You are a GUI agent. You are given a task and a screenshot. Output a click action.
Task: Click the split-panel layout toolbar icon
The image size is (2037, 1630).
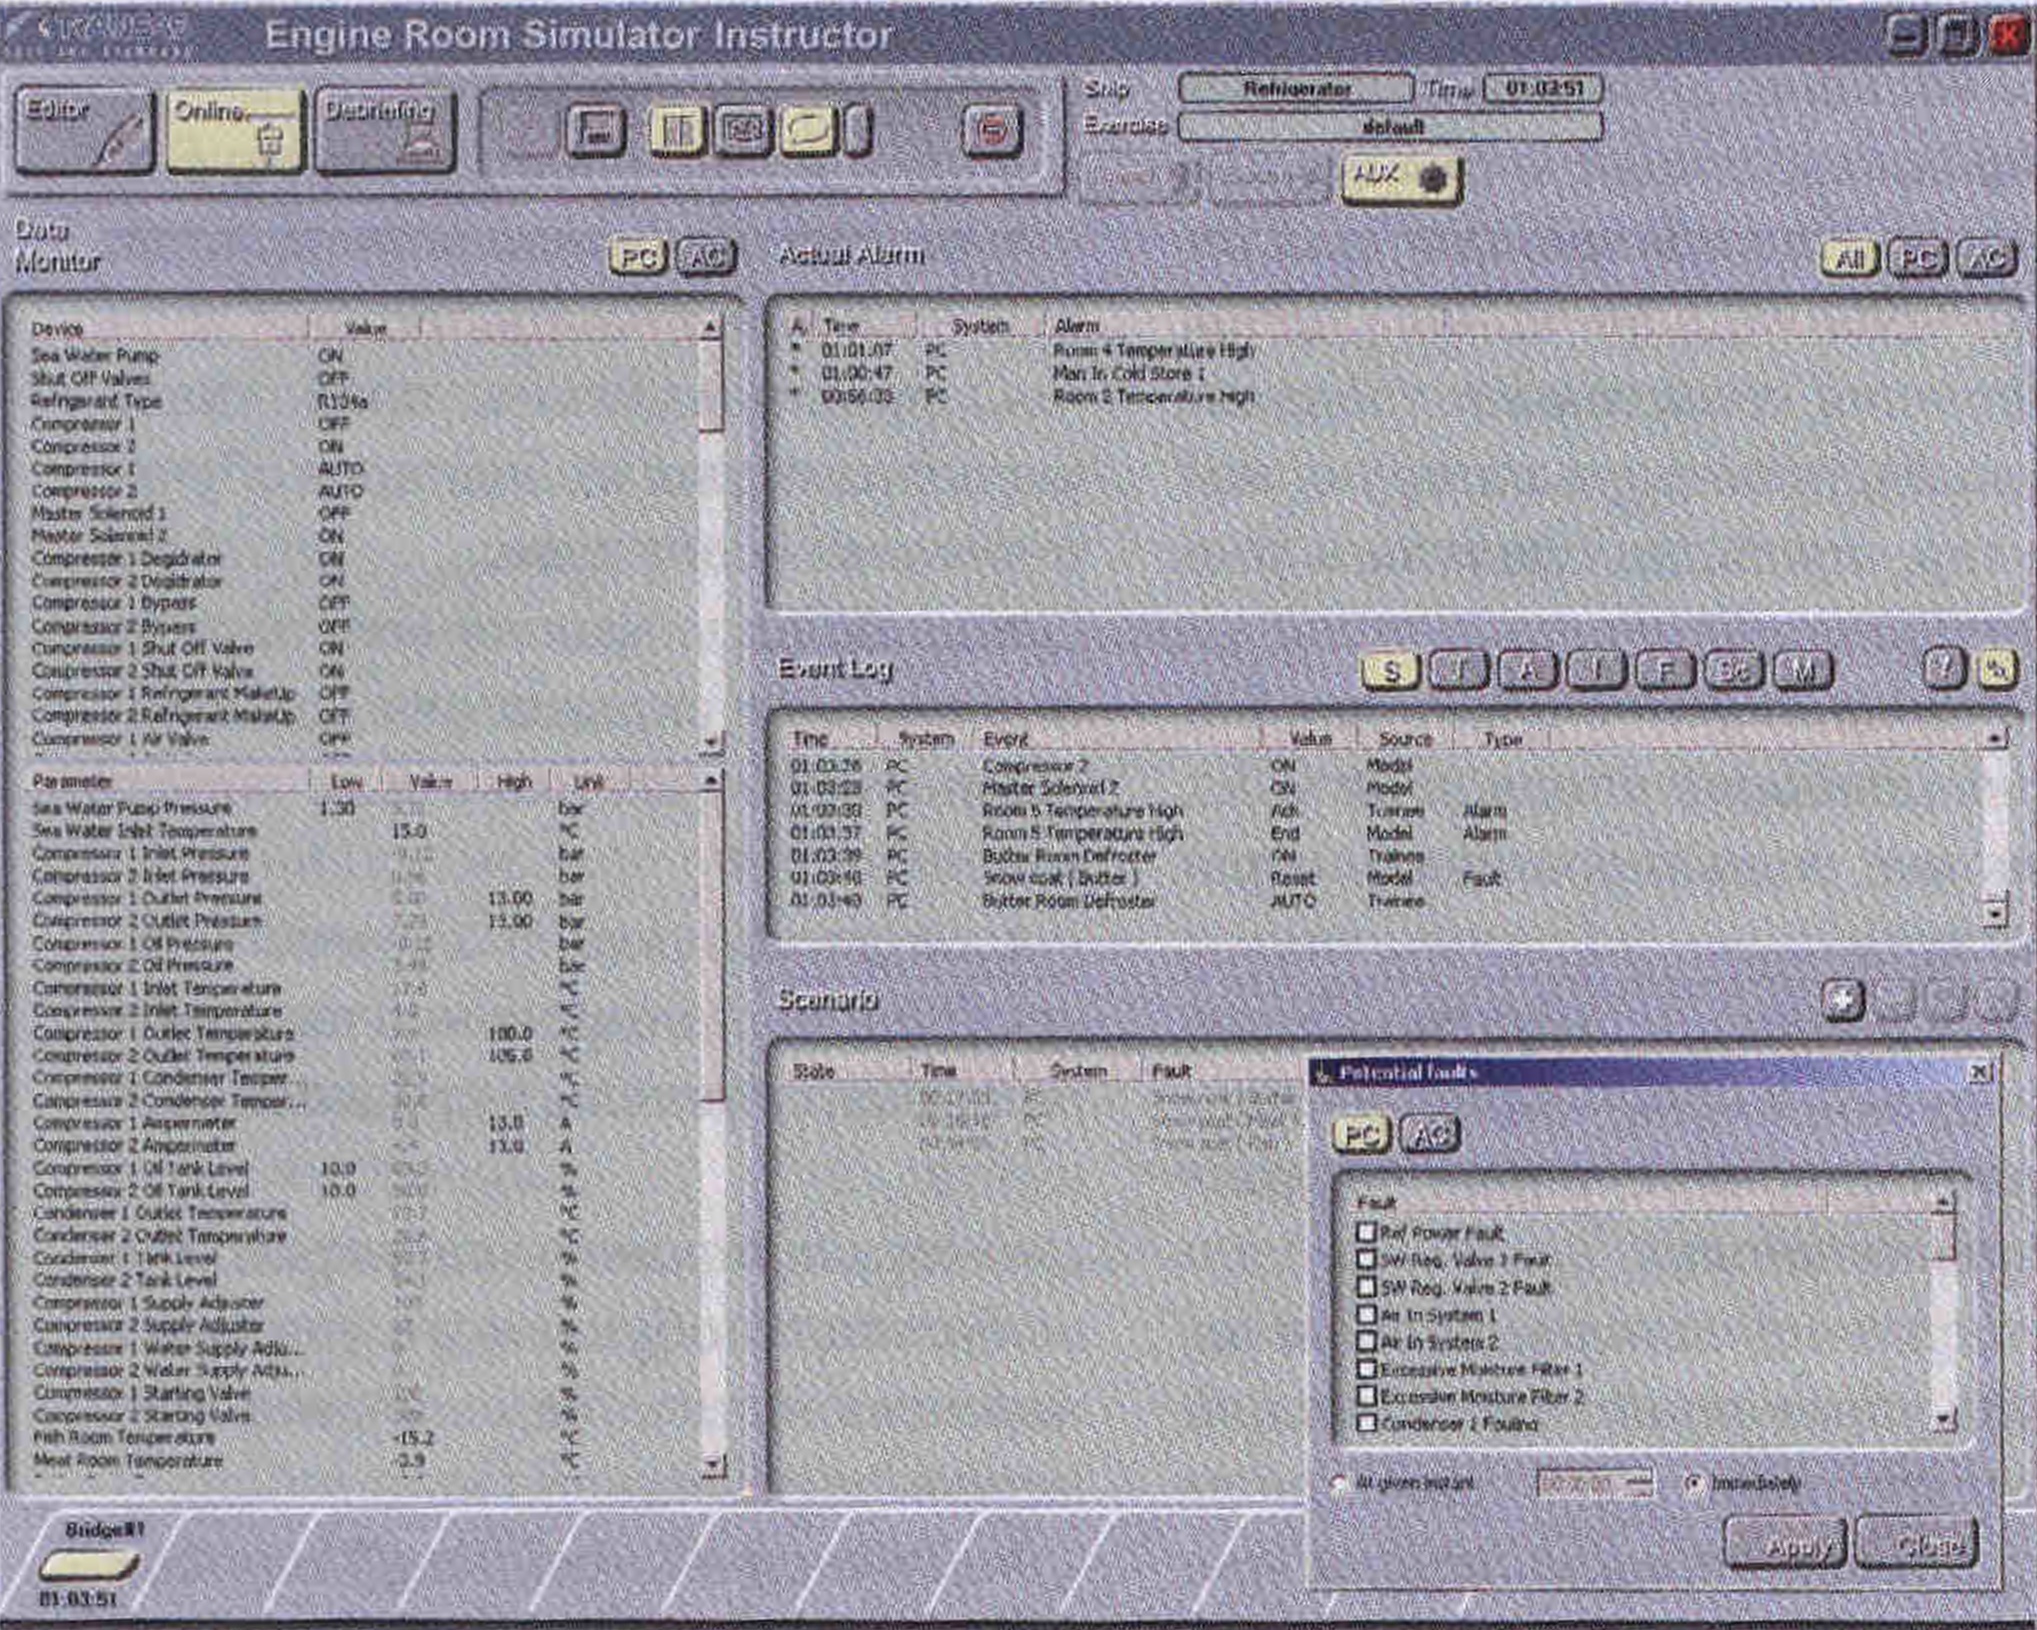677,131
